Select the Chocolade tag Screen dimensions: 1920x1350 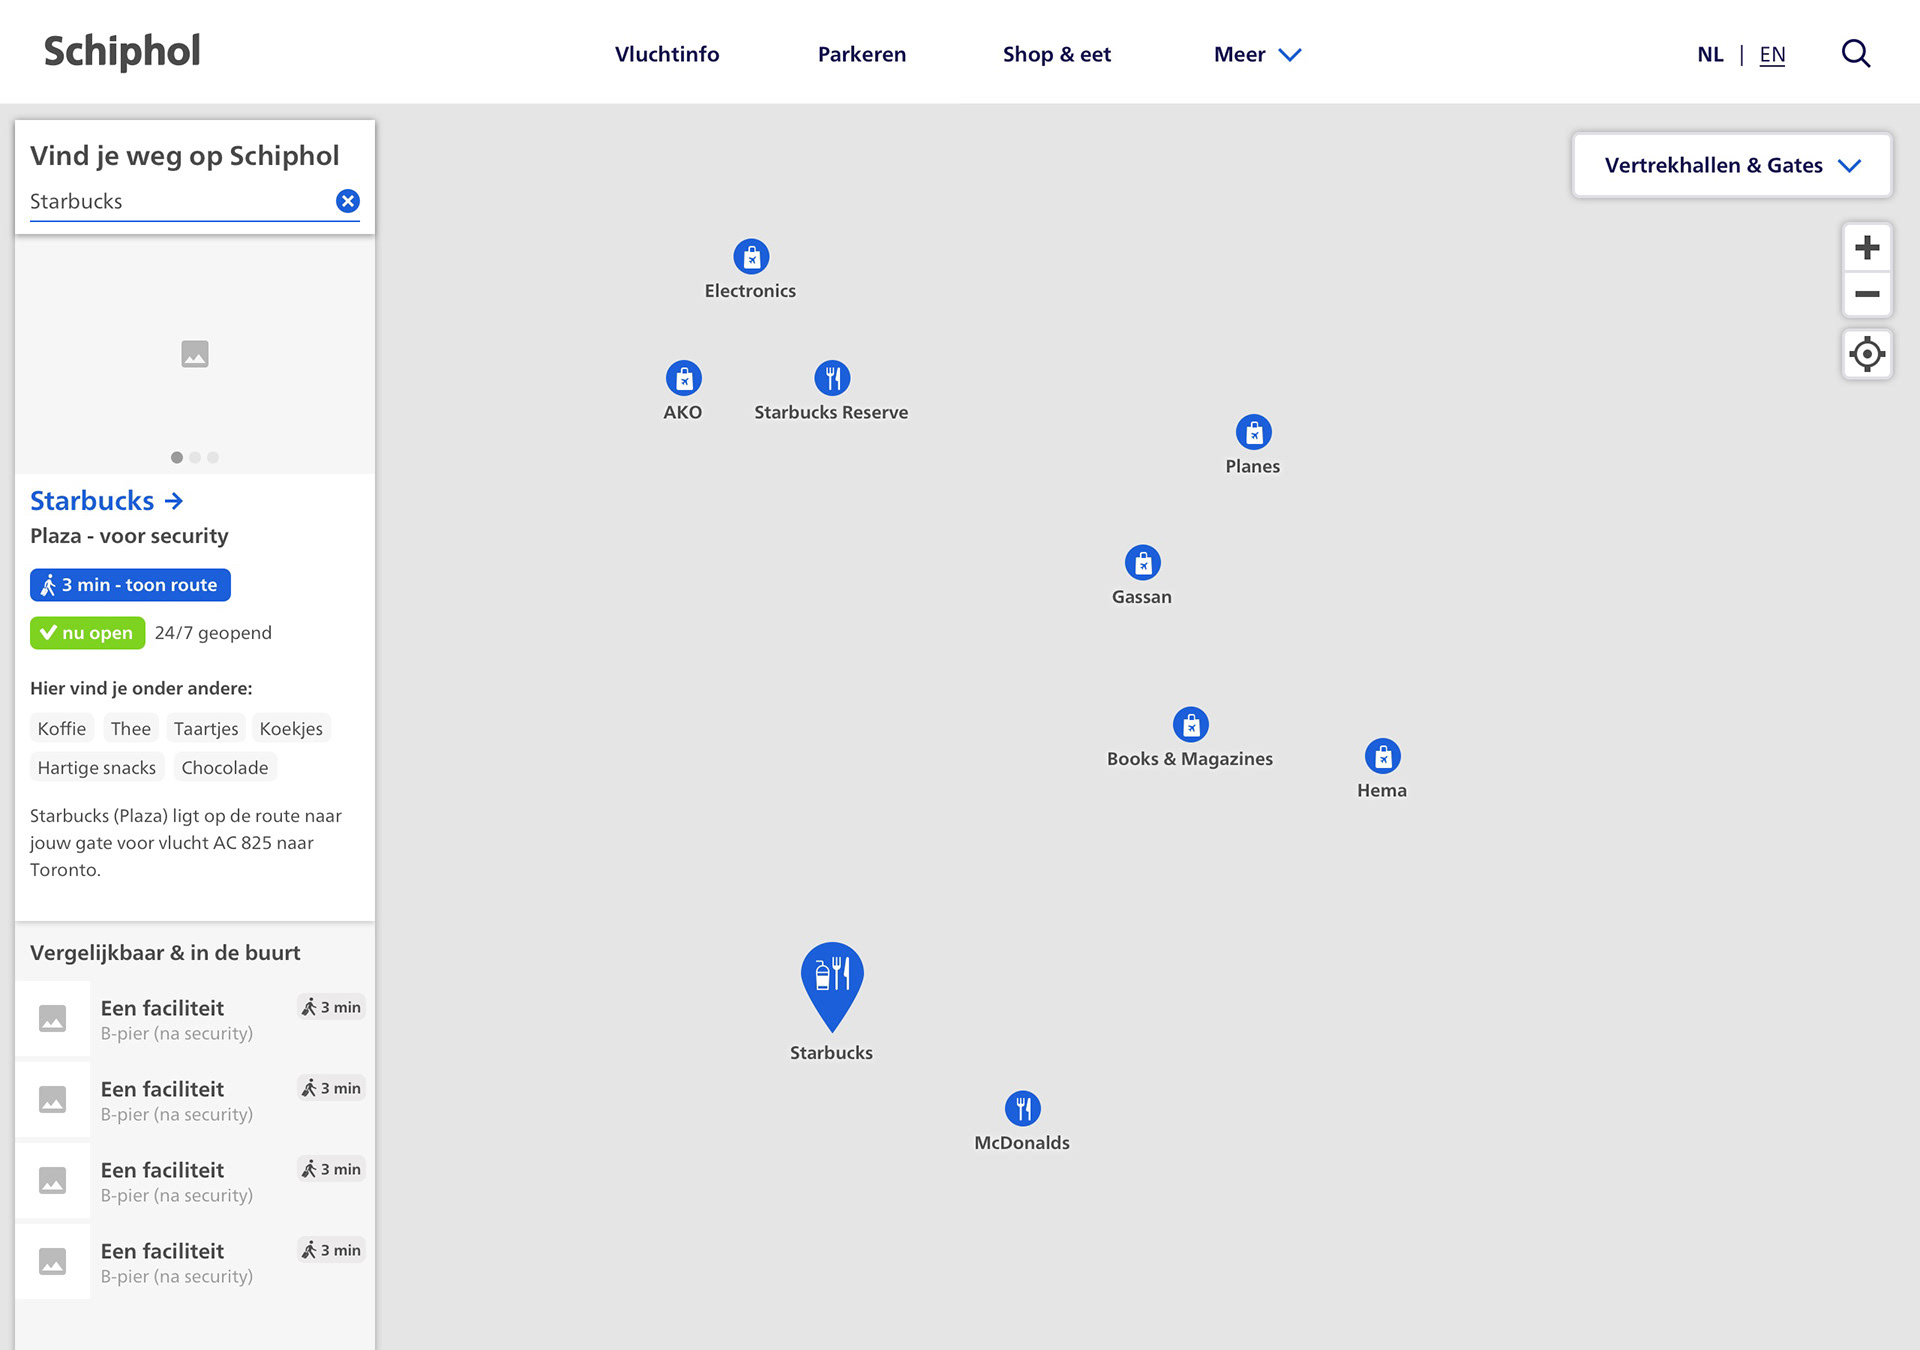[225, 768]
